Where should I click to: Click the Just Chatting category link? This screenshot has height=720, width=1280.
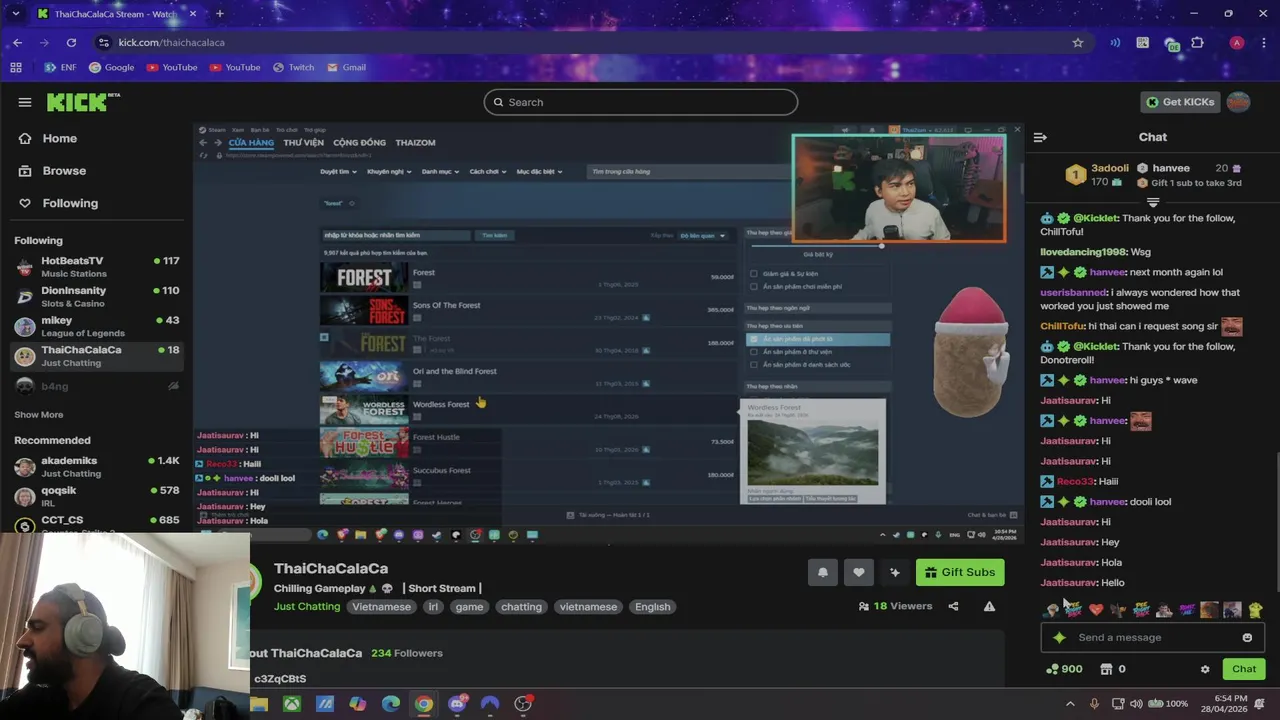(x=307, y=606)
